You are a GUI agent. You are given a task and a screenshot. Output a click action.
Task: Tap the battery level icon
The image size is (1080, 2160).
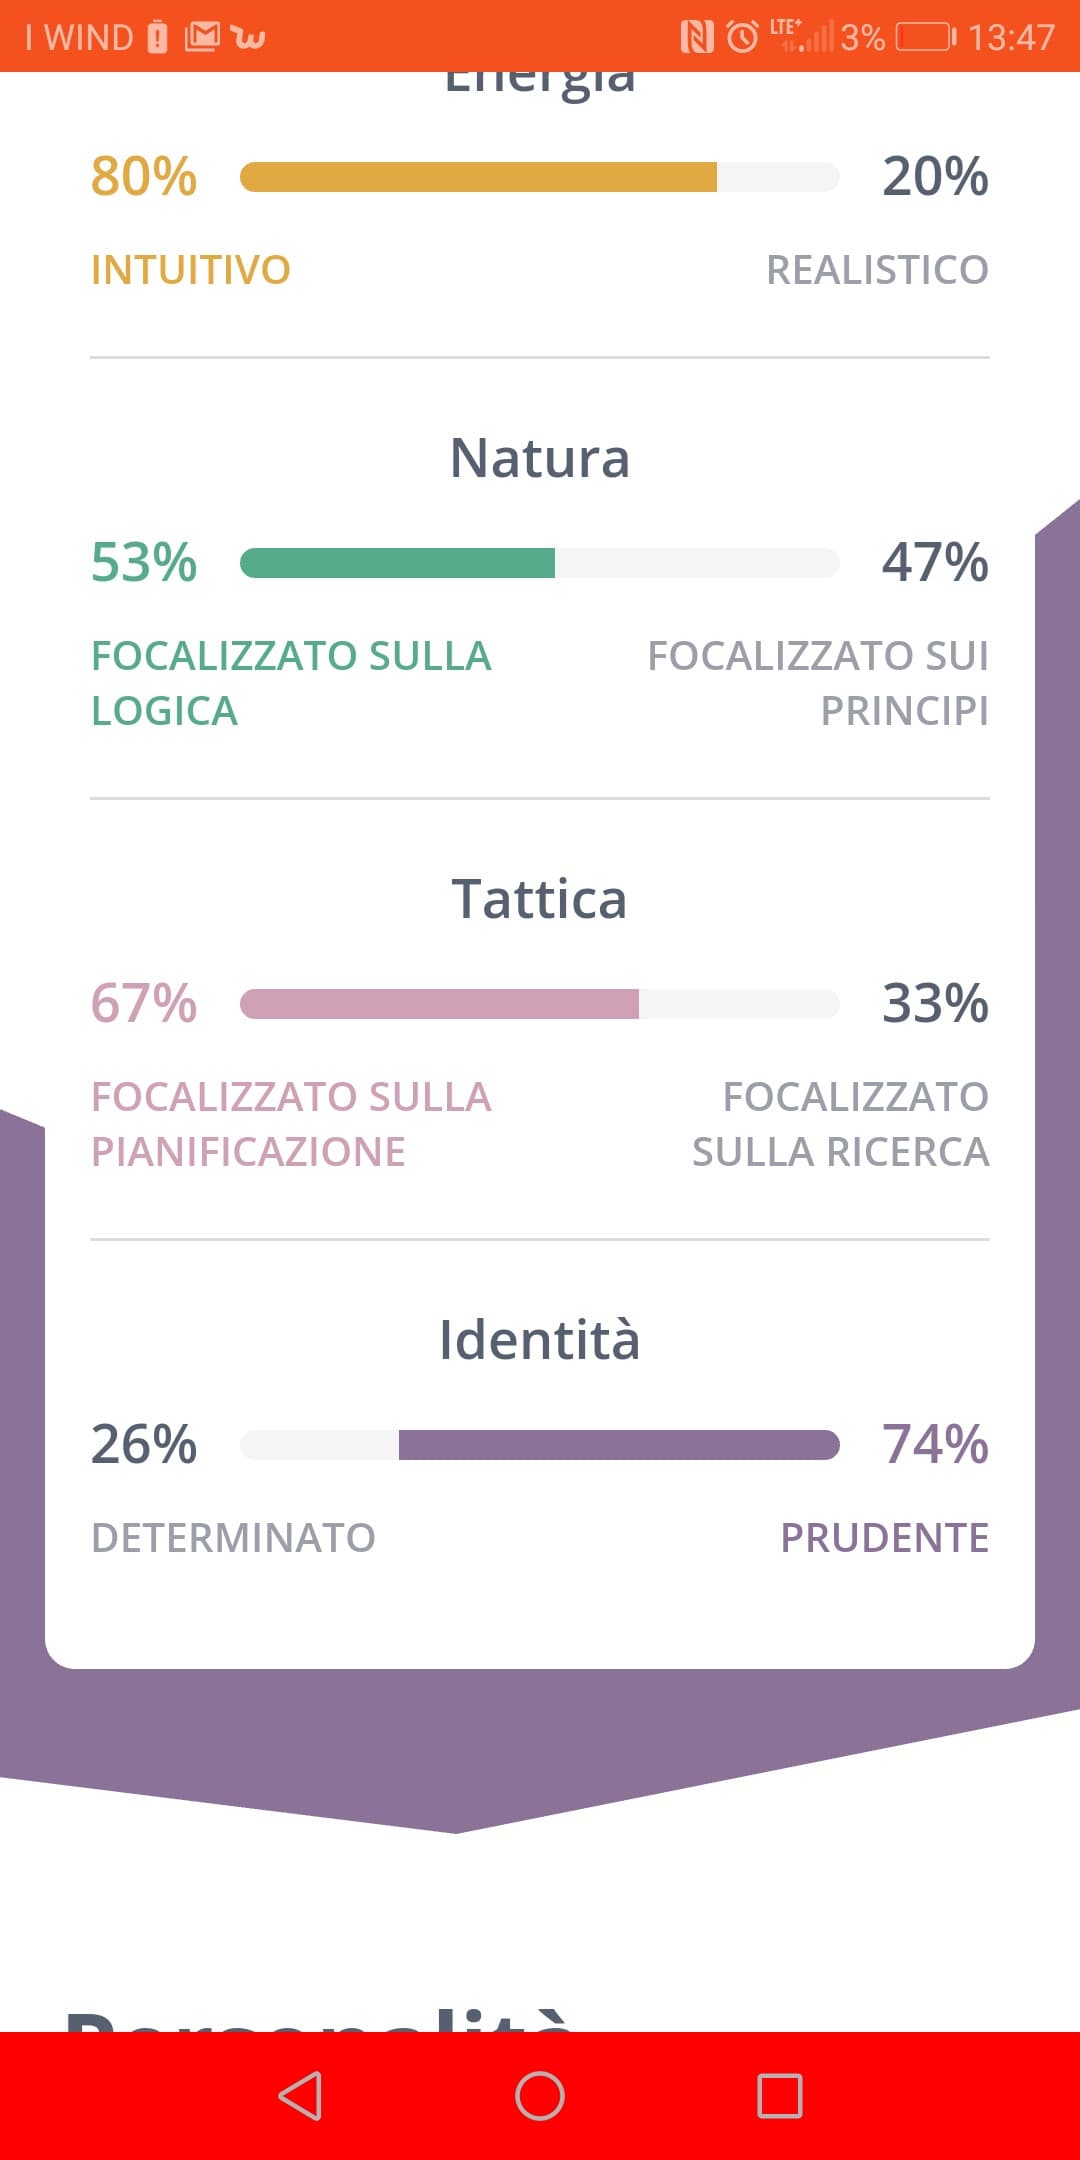click(926, 37)
